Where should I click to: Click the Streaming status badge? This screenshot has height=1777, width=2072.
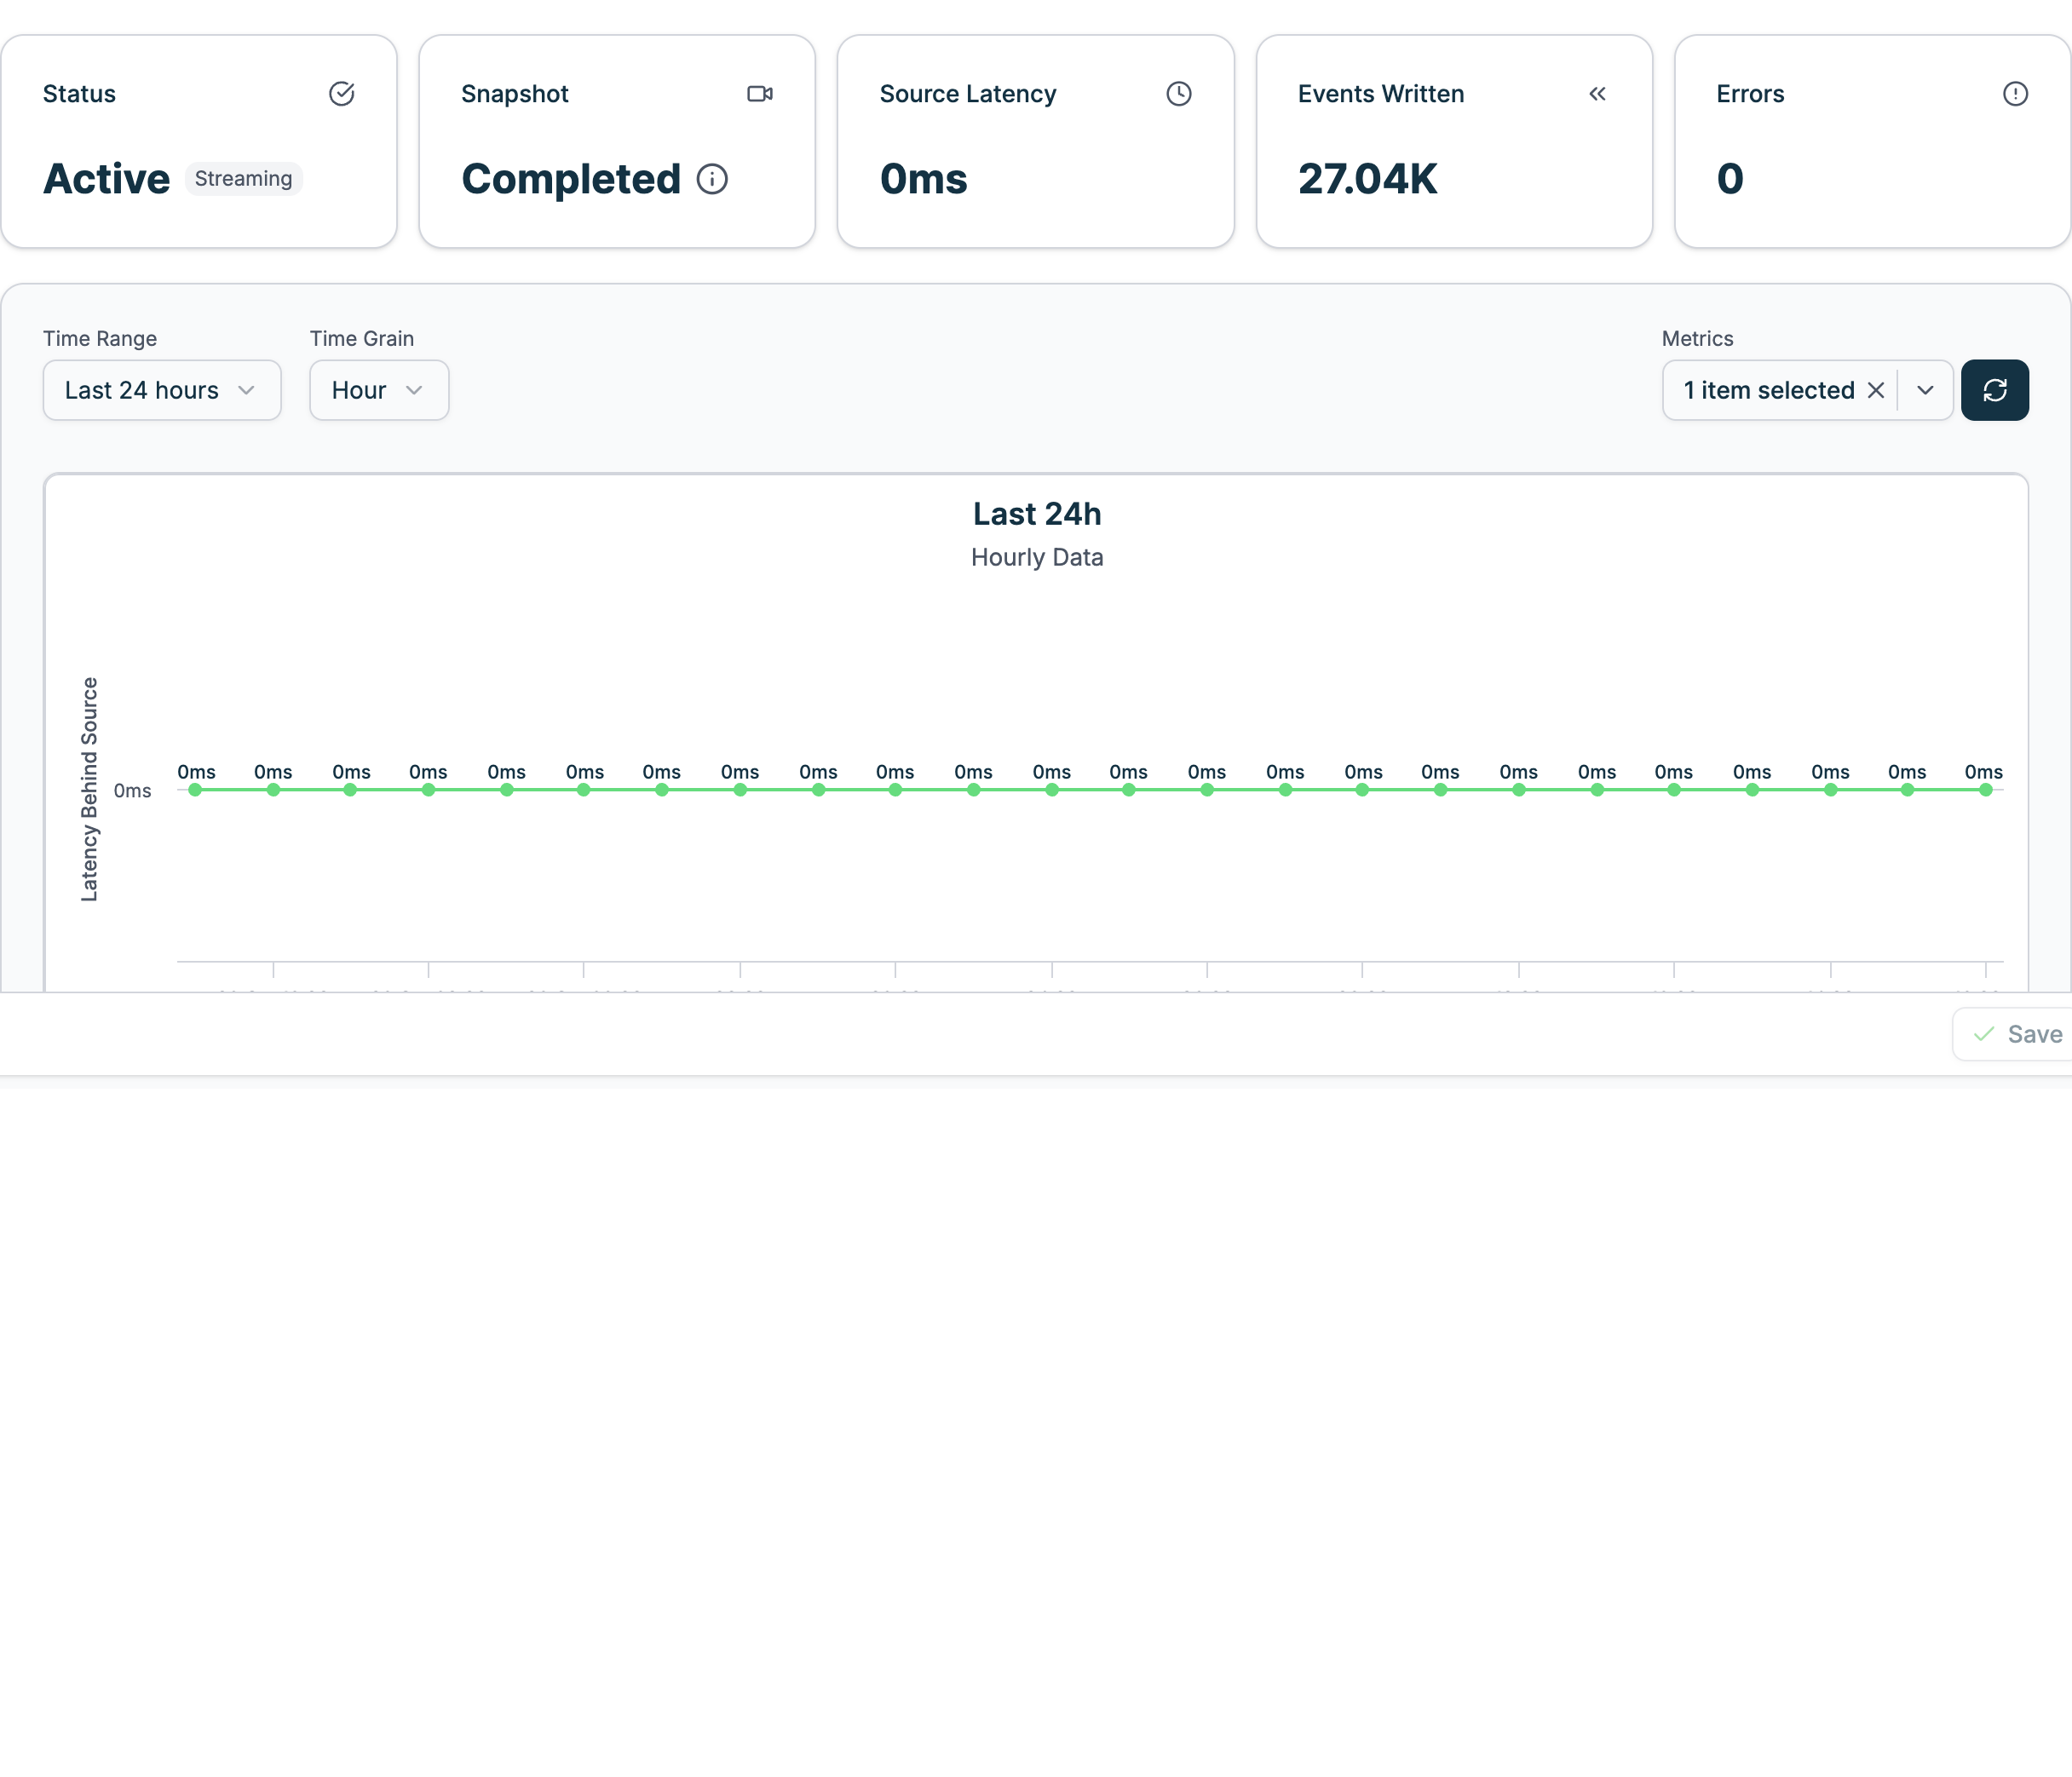click(x=243, y=179)
